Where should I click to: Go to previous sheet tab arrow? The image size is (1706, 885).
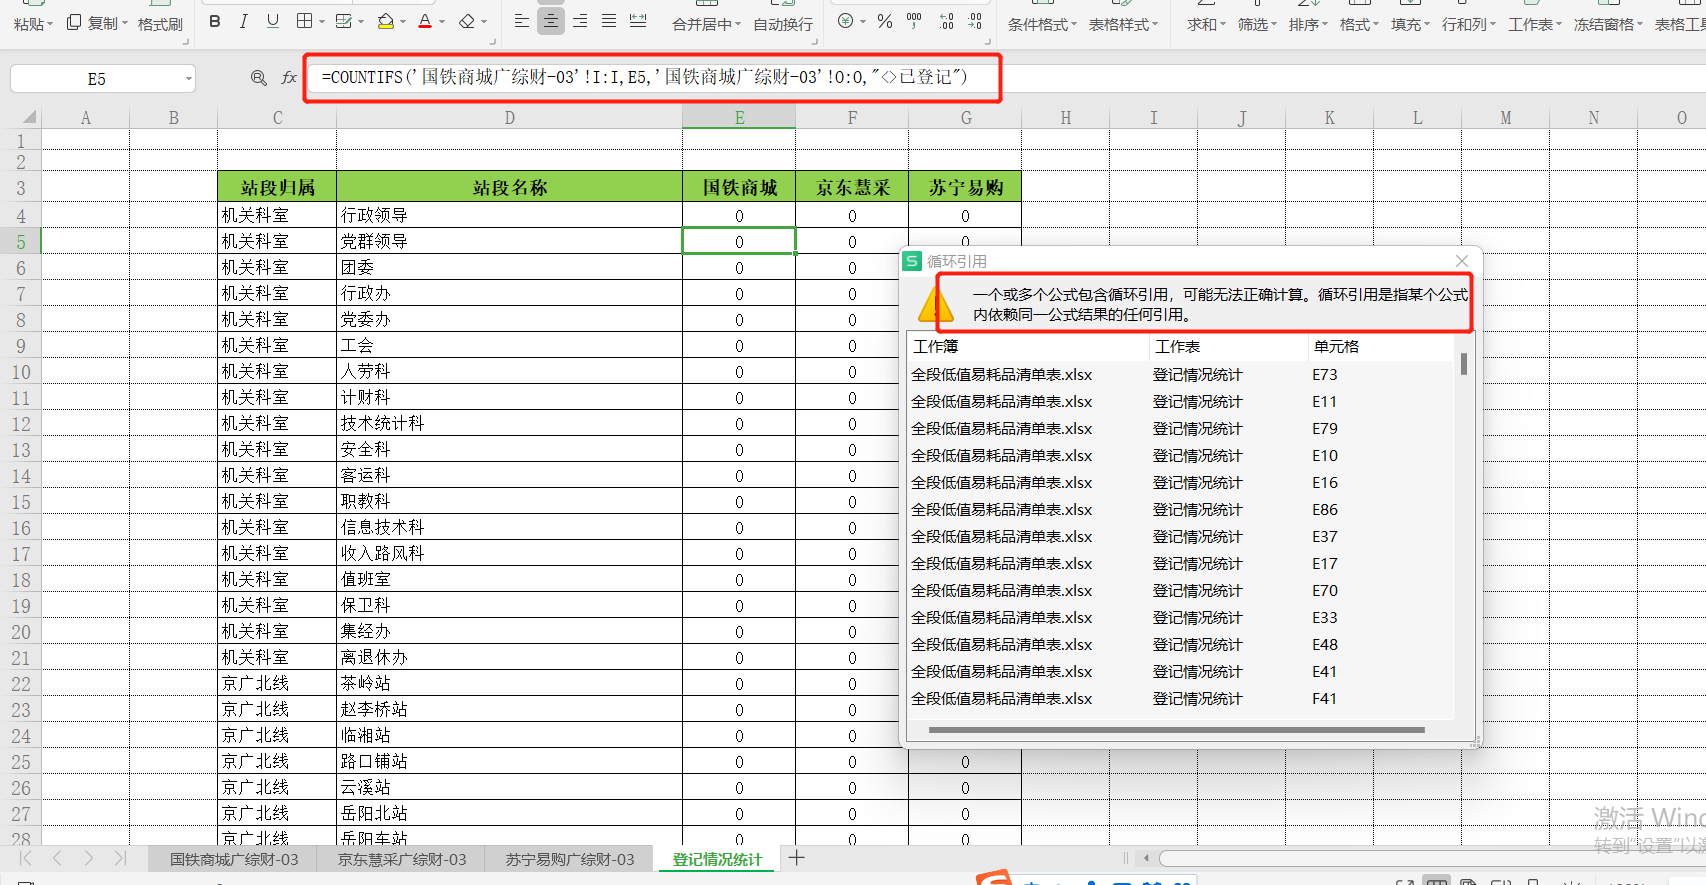click(x=57, y=858)
